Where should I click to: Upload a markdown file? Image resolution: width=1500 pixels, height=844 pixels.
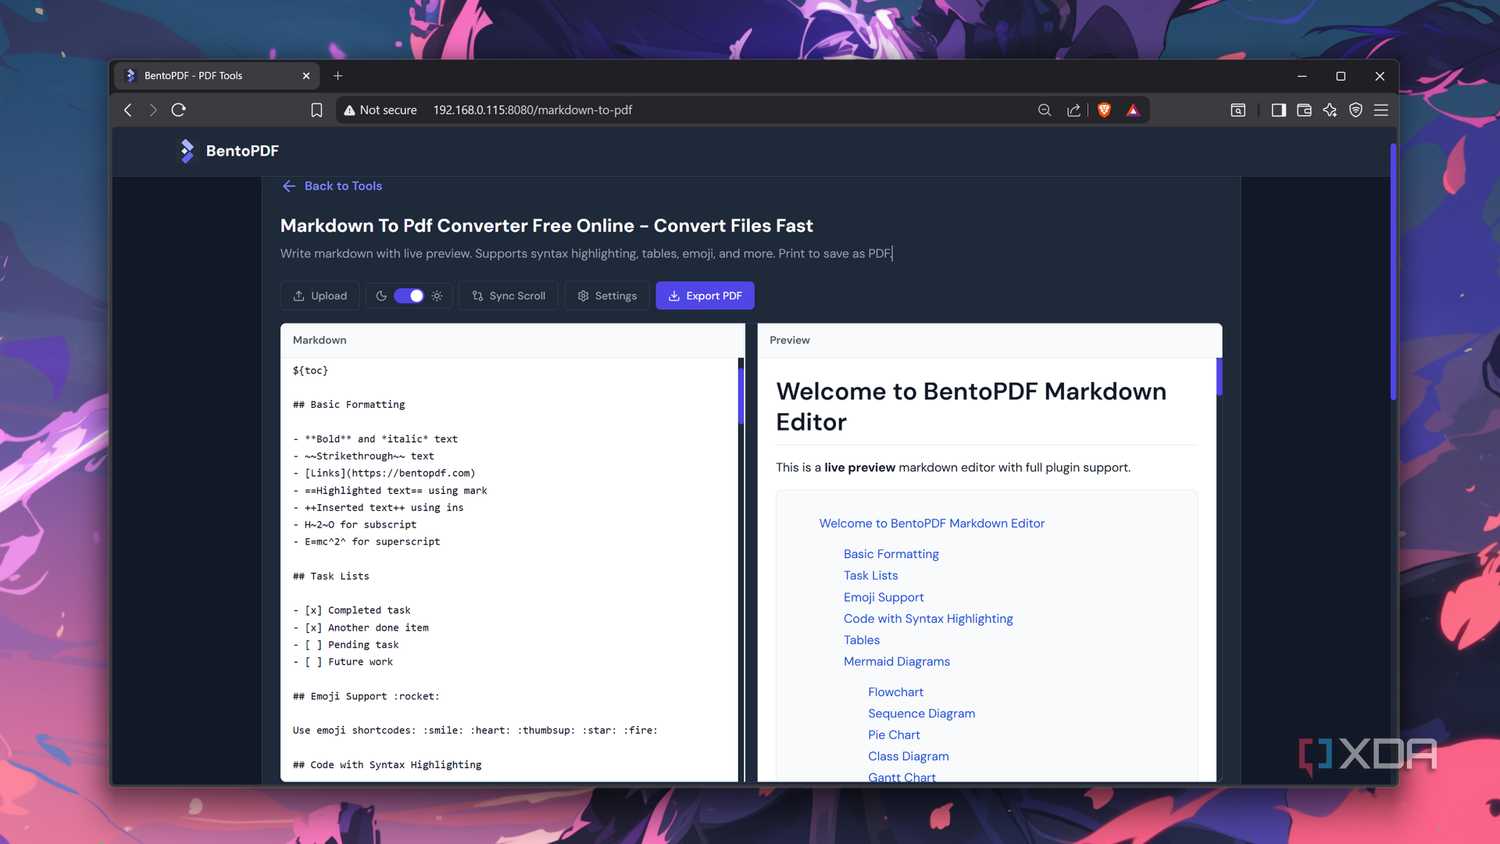tap(320, 296)
